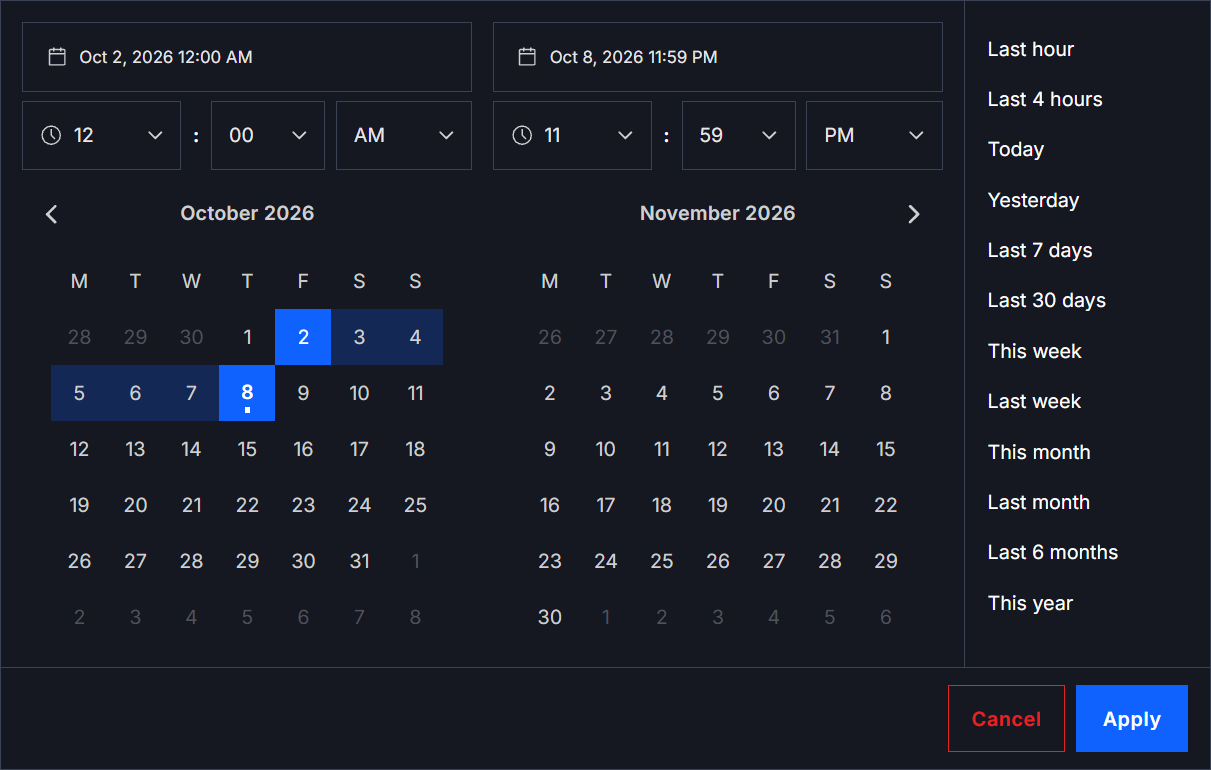Pick the Last 7 days preset
Image resolution: width=1211 pixels, height=770 pixels.
(1040, 250)
